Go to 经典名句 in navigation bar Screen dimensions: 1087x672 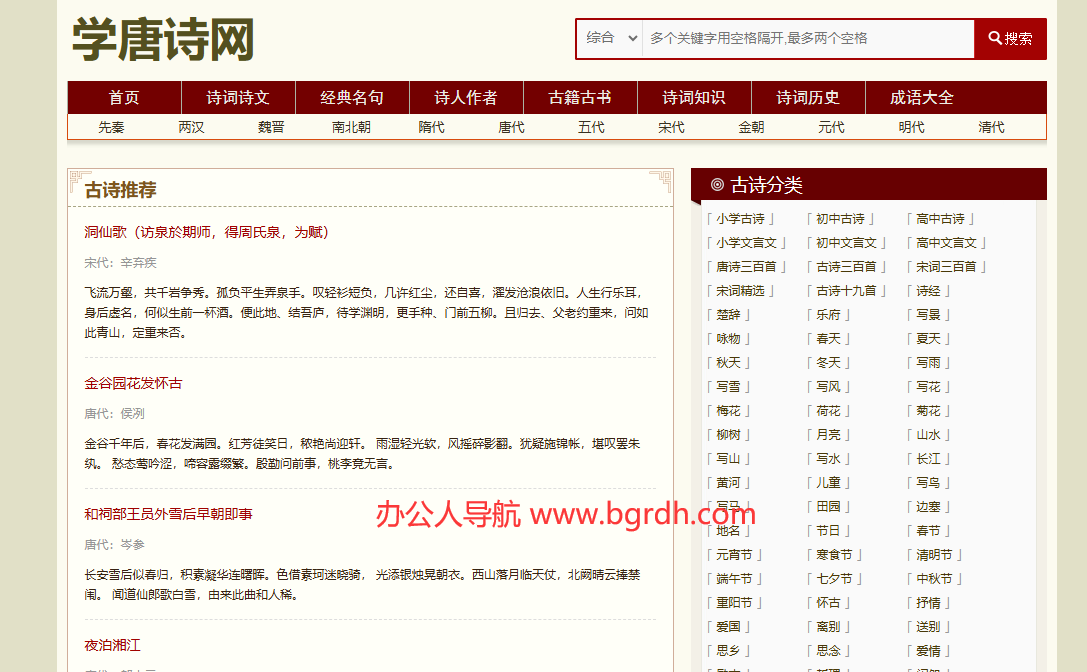pyautogui.click(x=352, y=98)
